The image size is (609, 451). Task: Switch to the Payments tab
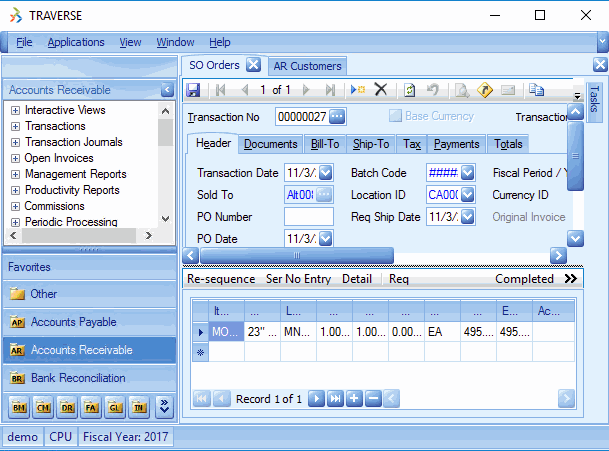(x=457, y=144)
